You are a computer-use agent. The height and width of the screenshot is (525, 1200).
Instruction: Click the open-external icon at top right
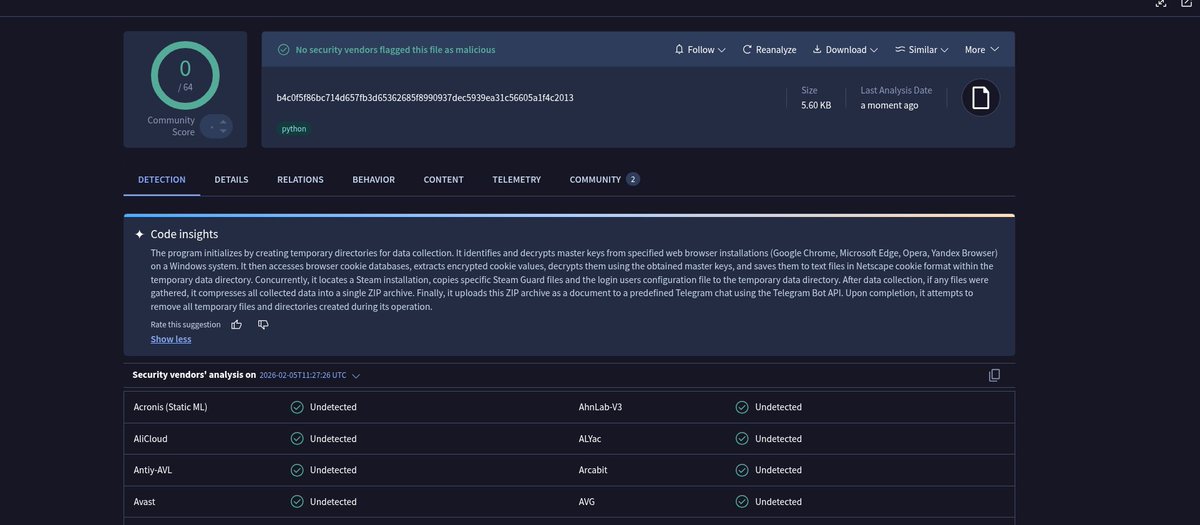click(x=1186, y=3)
